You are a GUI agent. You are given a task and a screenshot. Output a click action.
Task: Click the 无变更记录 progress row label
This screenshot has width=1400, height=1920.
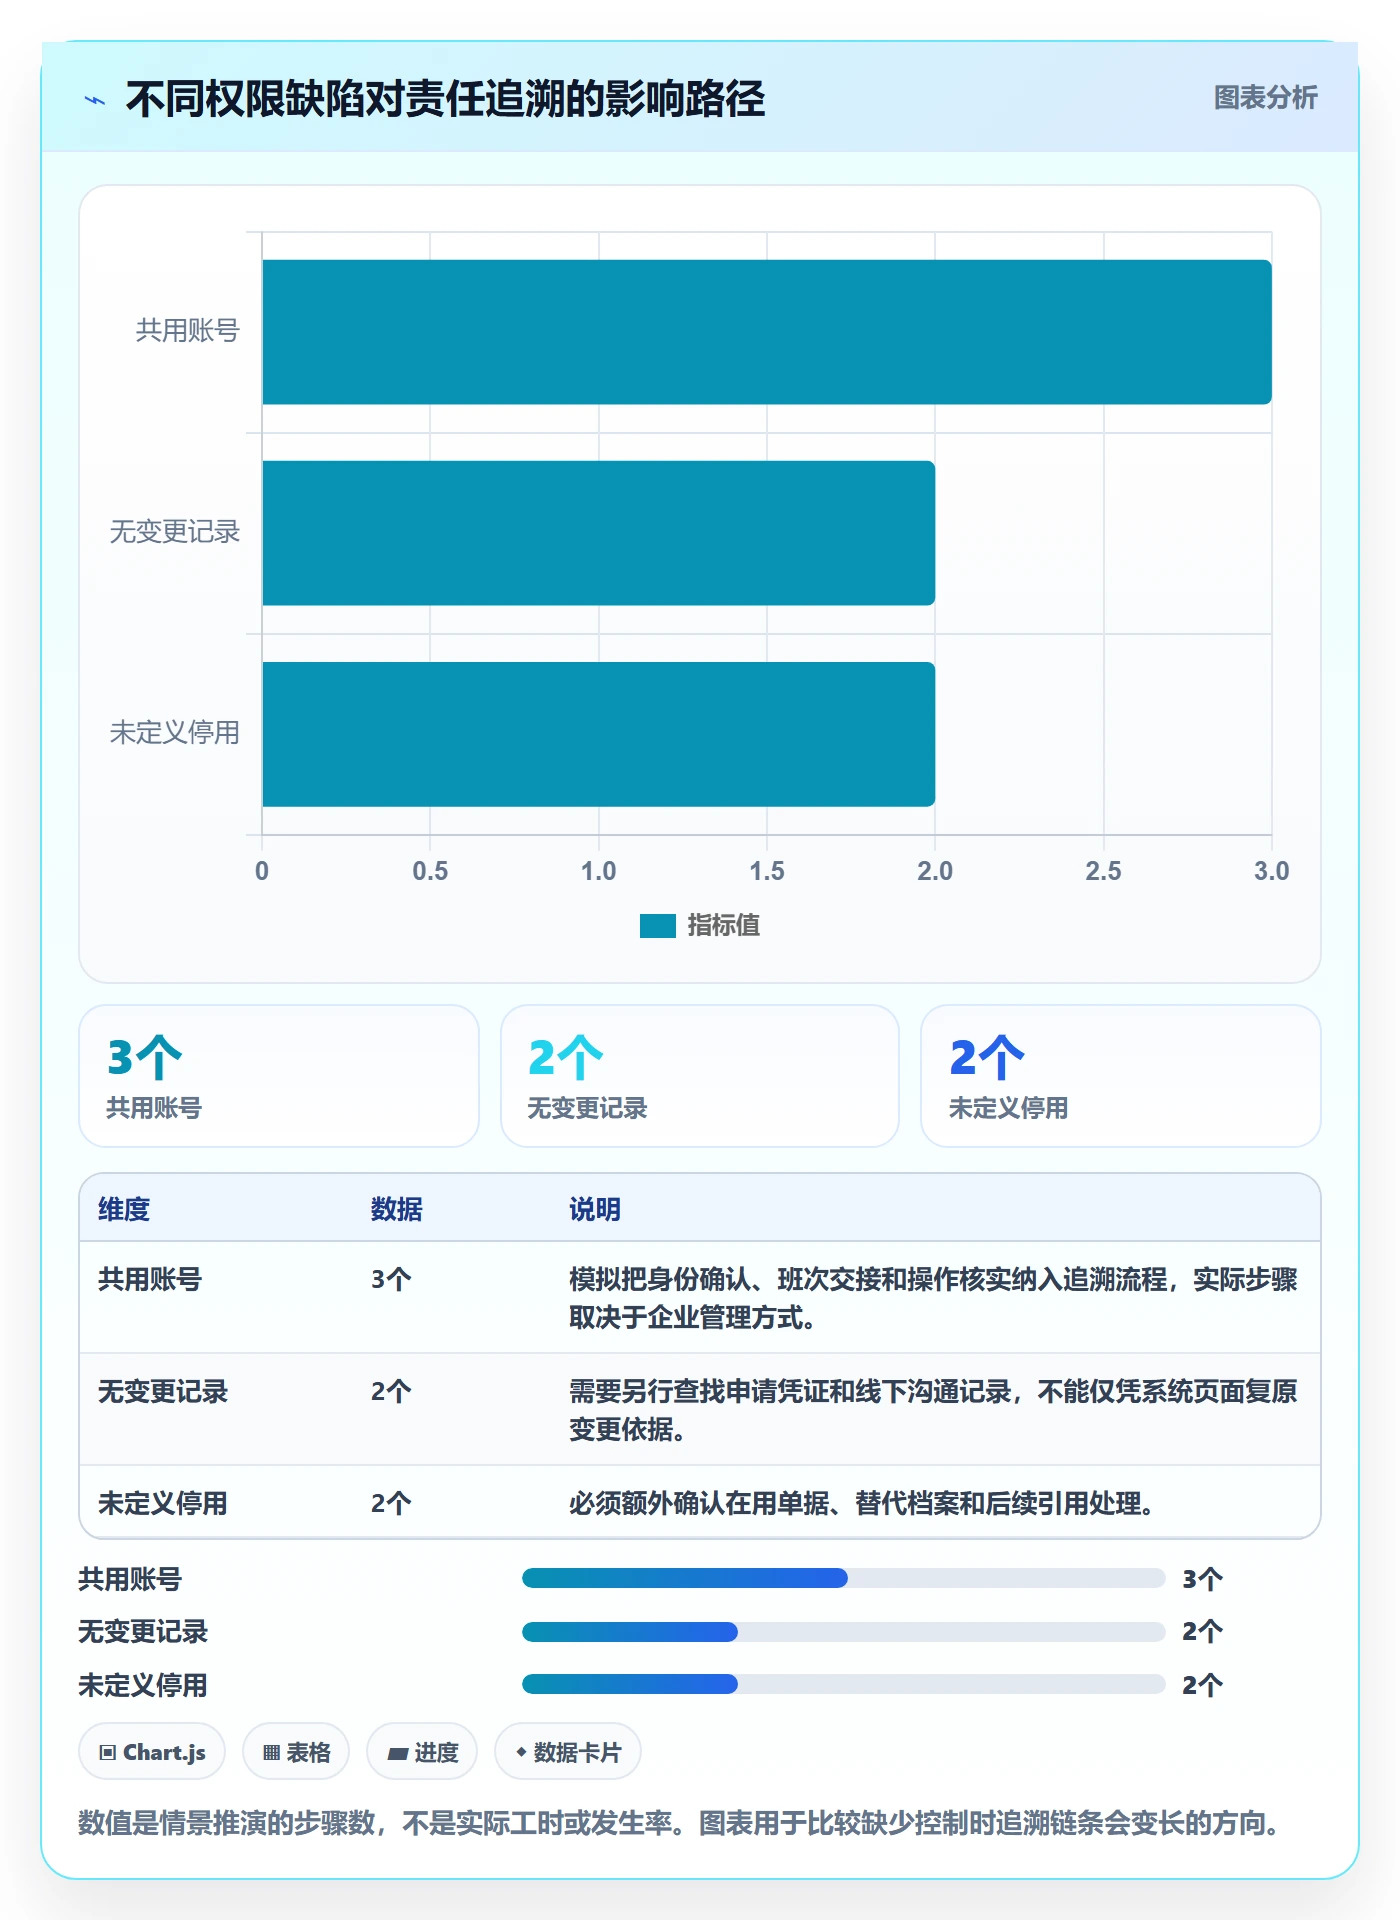(x=143, y=1631)
